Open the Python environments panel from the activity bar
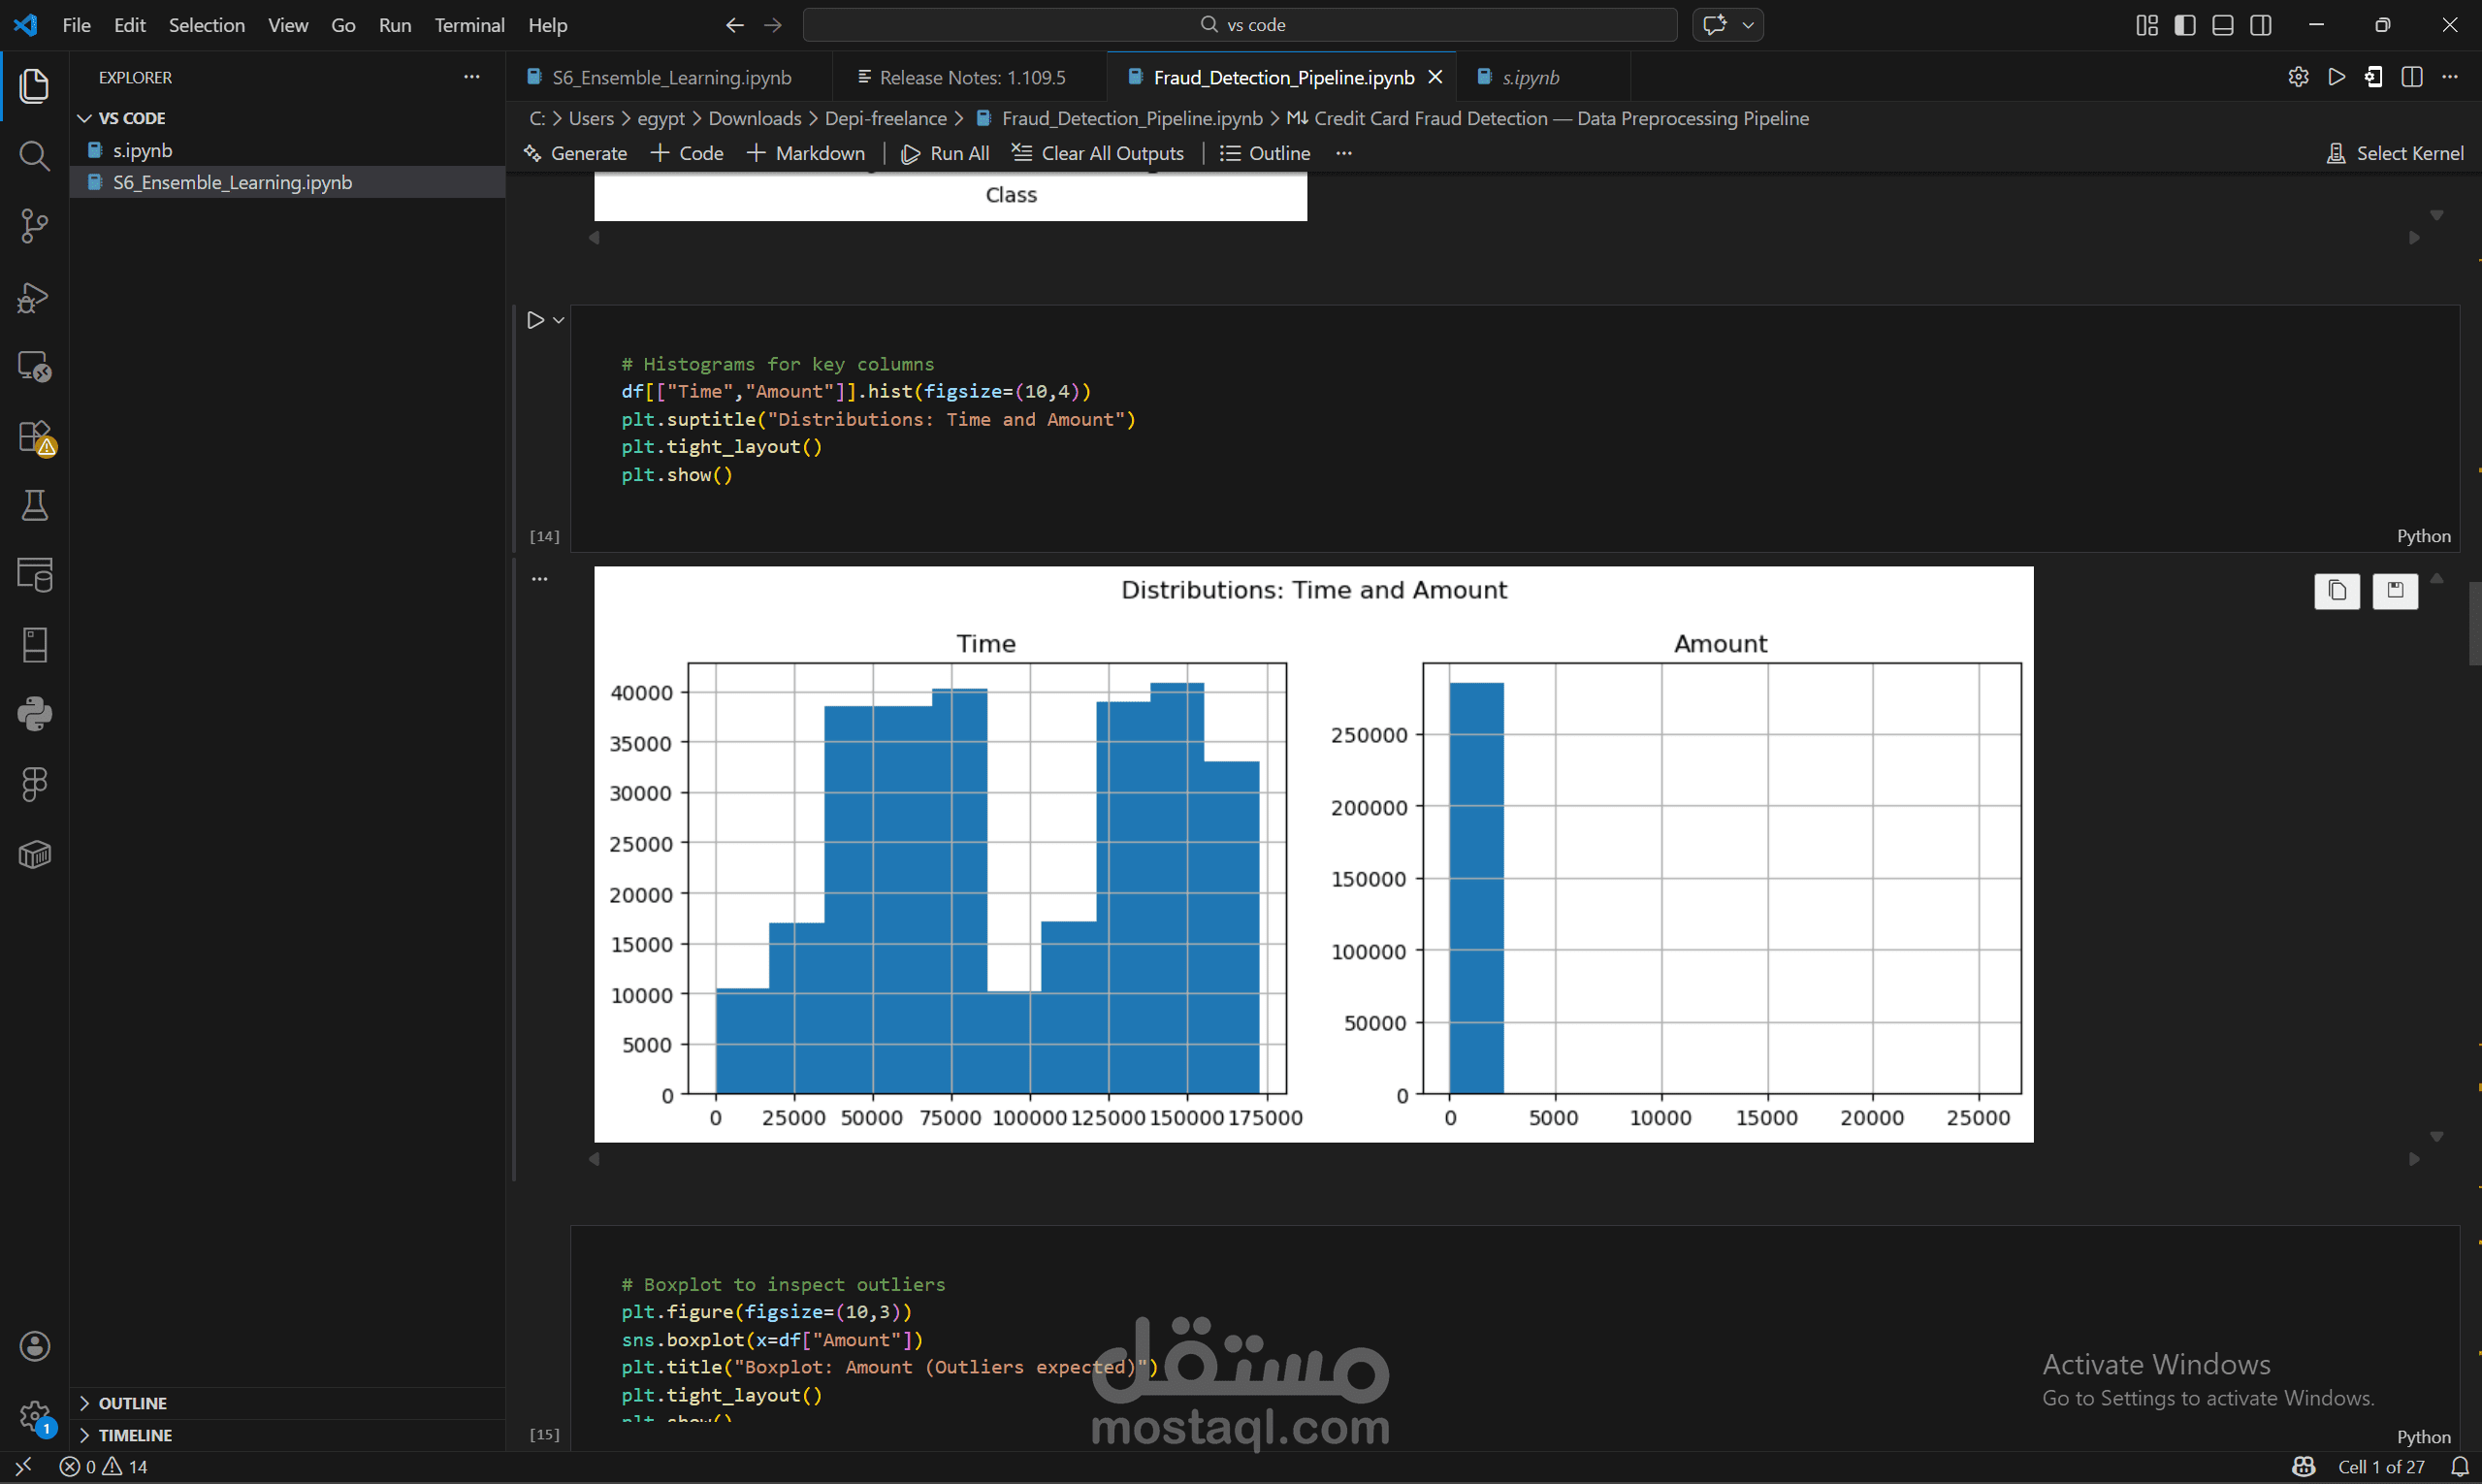Image resolution: width=2482 pixels, height=1484 pixels. pyautogui.click(x=34, y=713)
